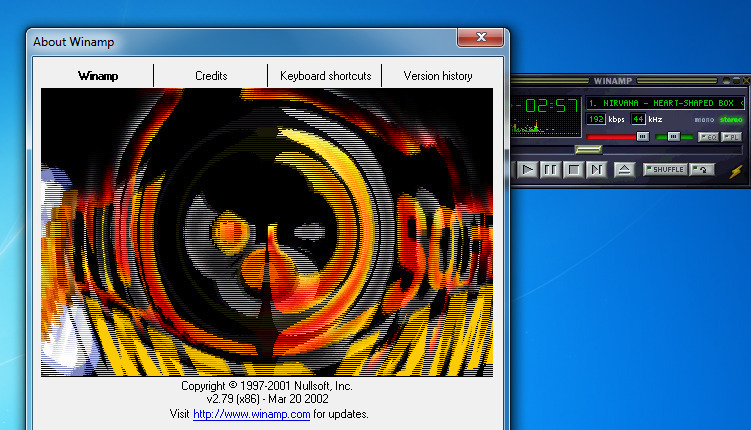The image size is (751, 430).
Task: Click the Play button in Winamp player
Action: coord(527,170)
